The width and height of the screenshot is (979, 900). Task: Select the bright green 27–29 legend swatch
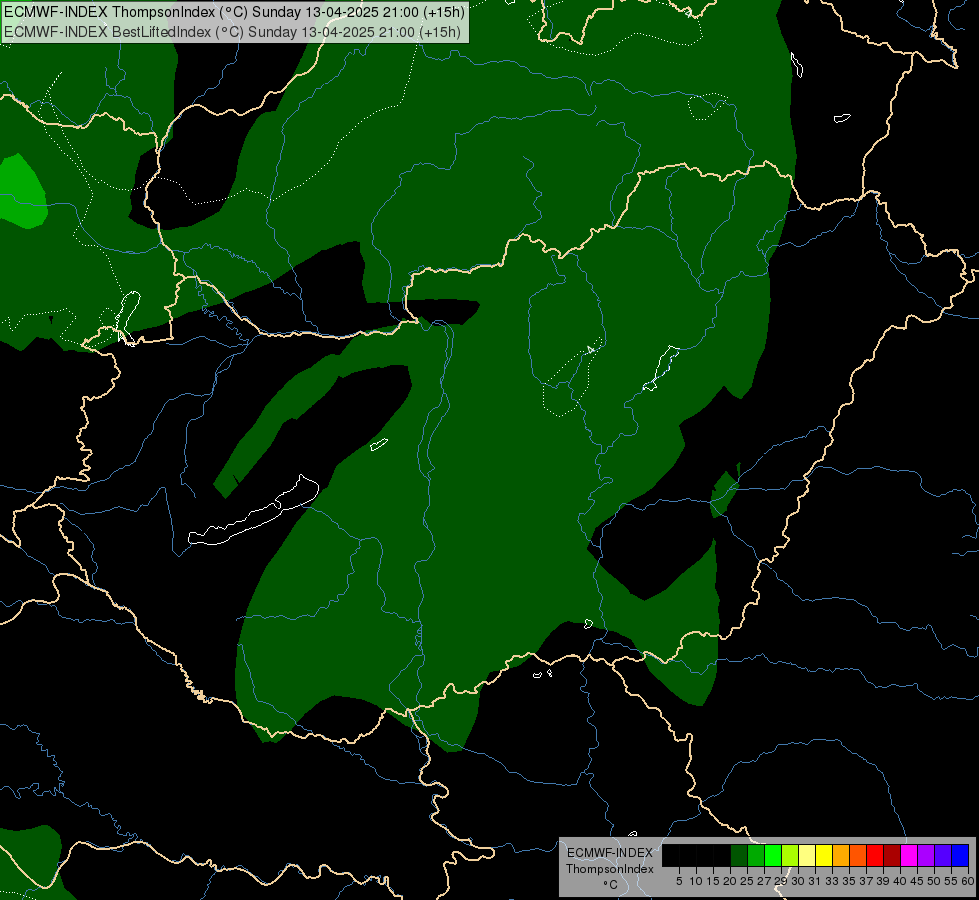pos(773,856)
